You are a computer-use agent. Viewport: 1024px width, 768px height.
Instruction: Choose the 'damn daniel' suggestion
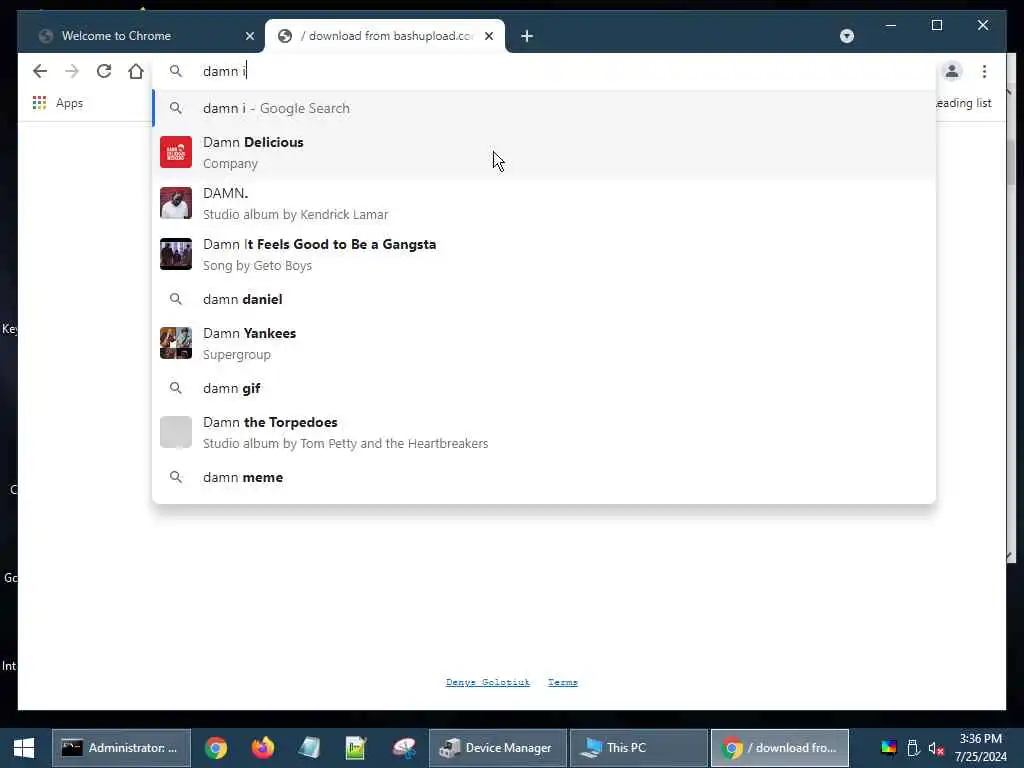point(544,299)
